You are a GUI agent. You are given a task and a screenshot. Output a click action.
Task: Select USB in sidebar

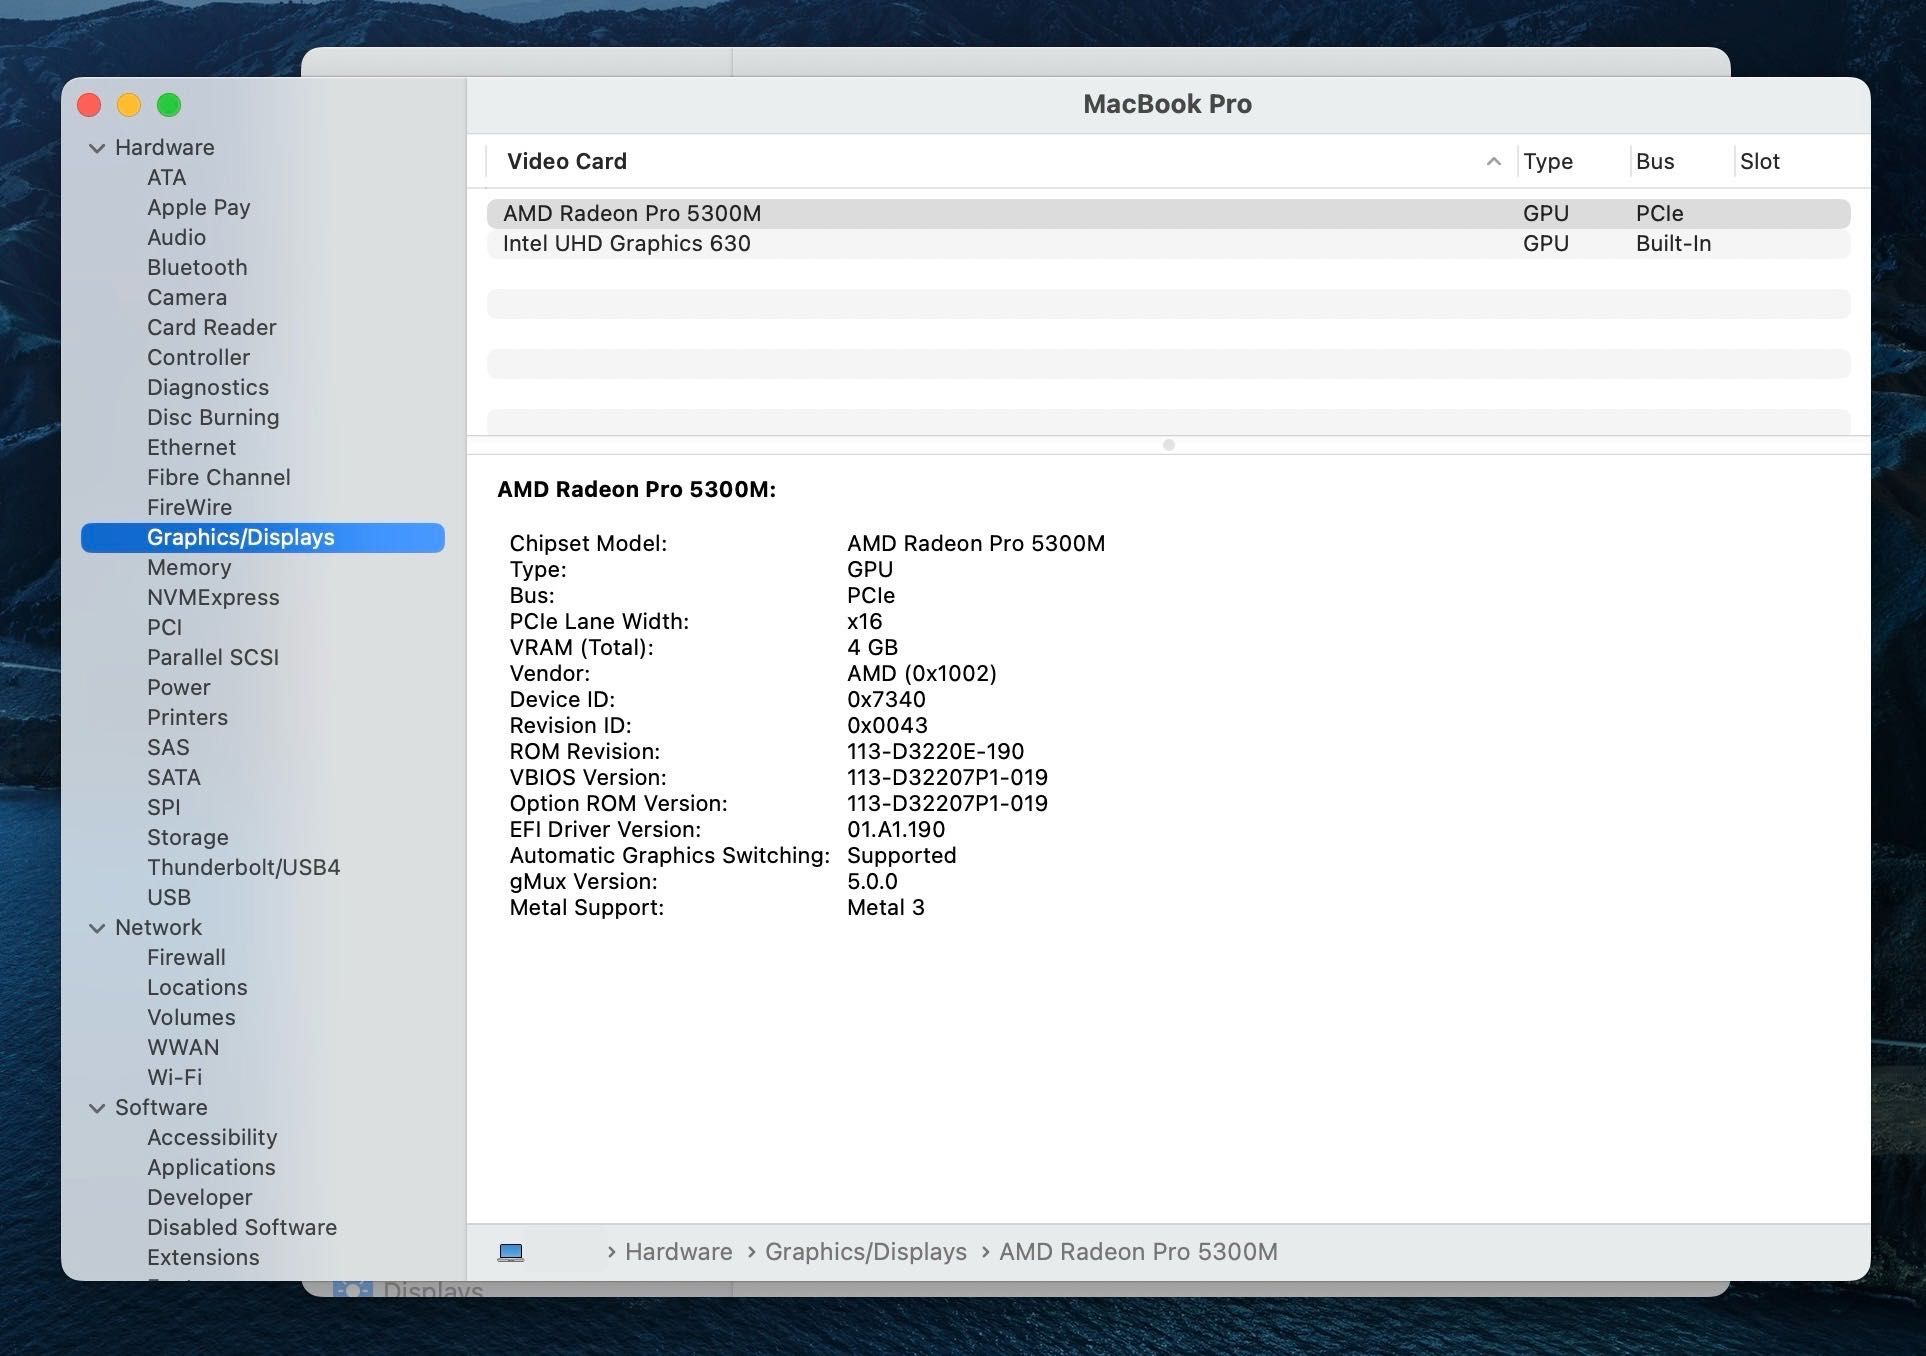point(168,897)
